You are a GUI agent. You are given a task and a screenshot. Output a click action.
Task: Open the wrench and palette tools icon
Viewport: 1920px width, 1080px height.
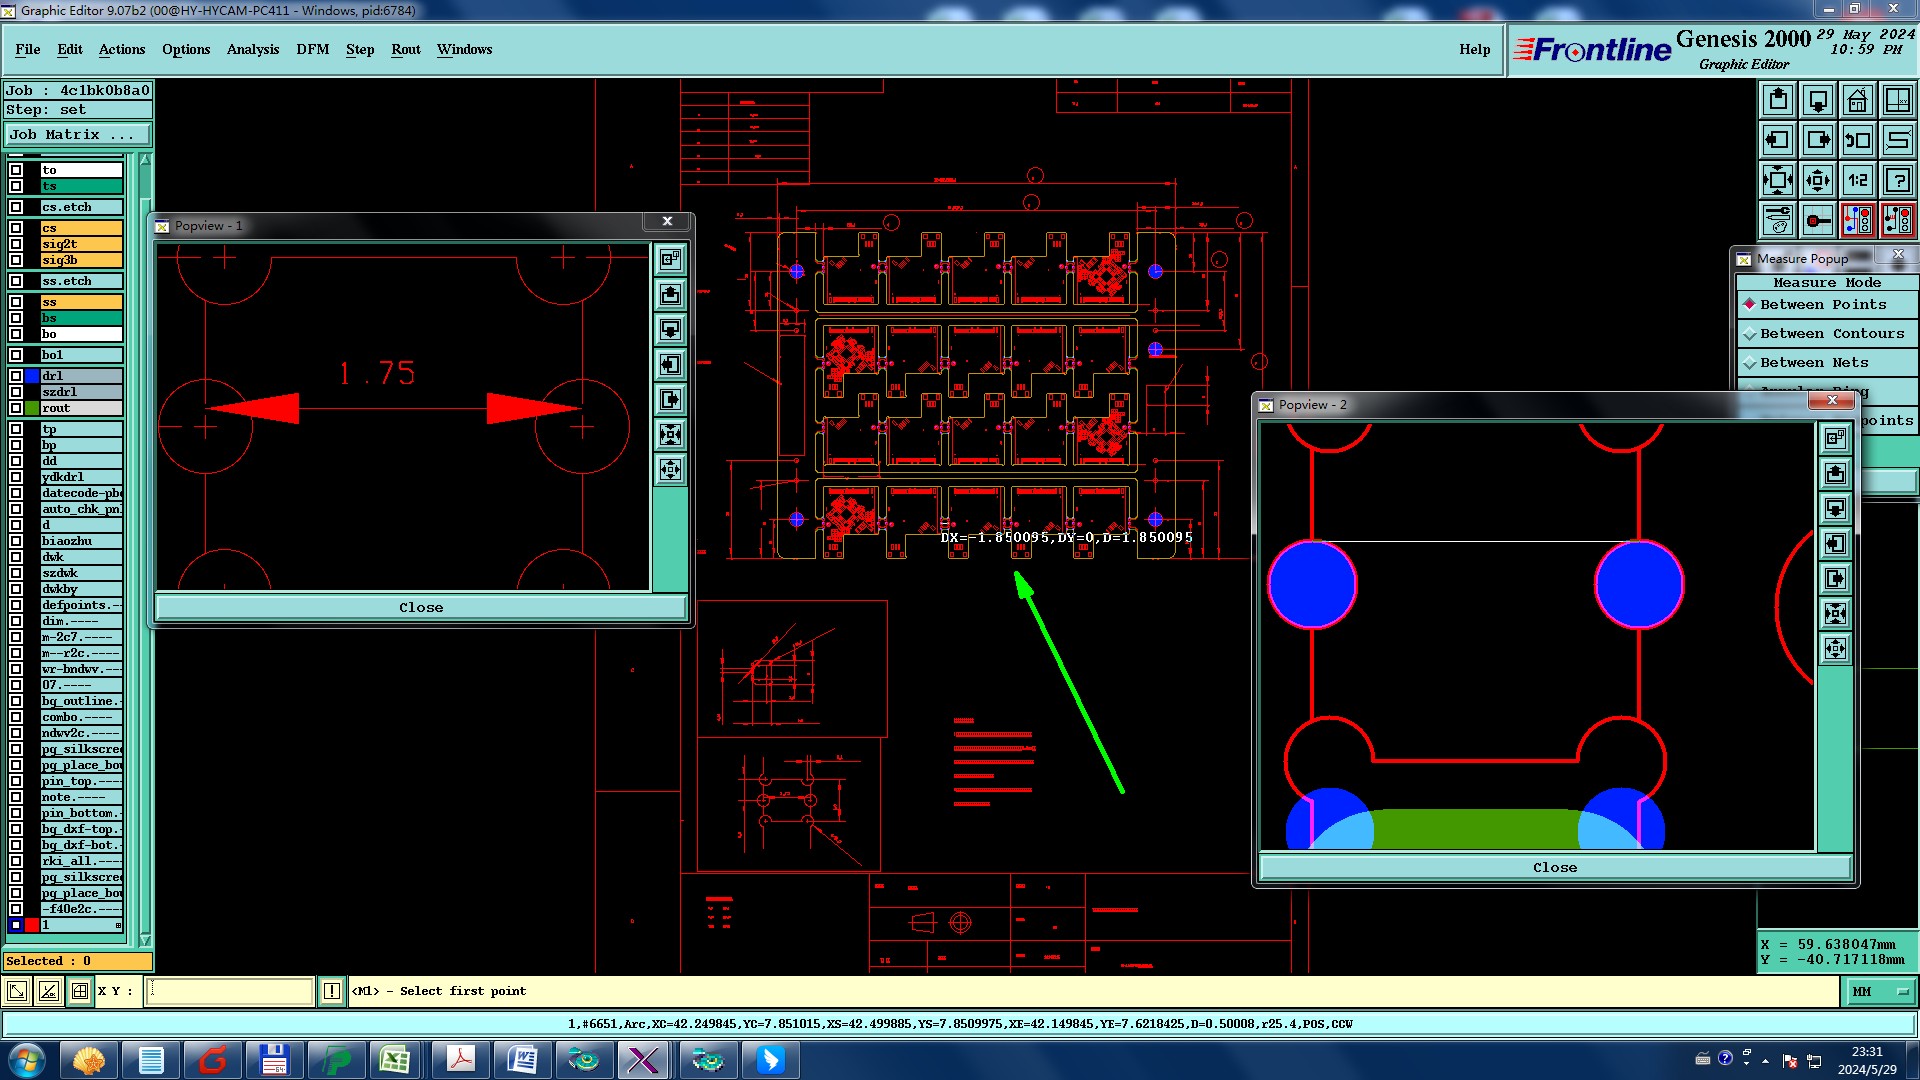click(x=1777, y=220)
